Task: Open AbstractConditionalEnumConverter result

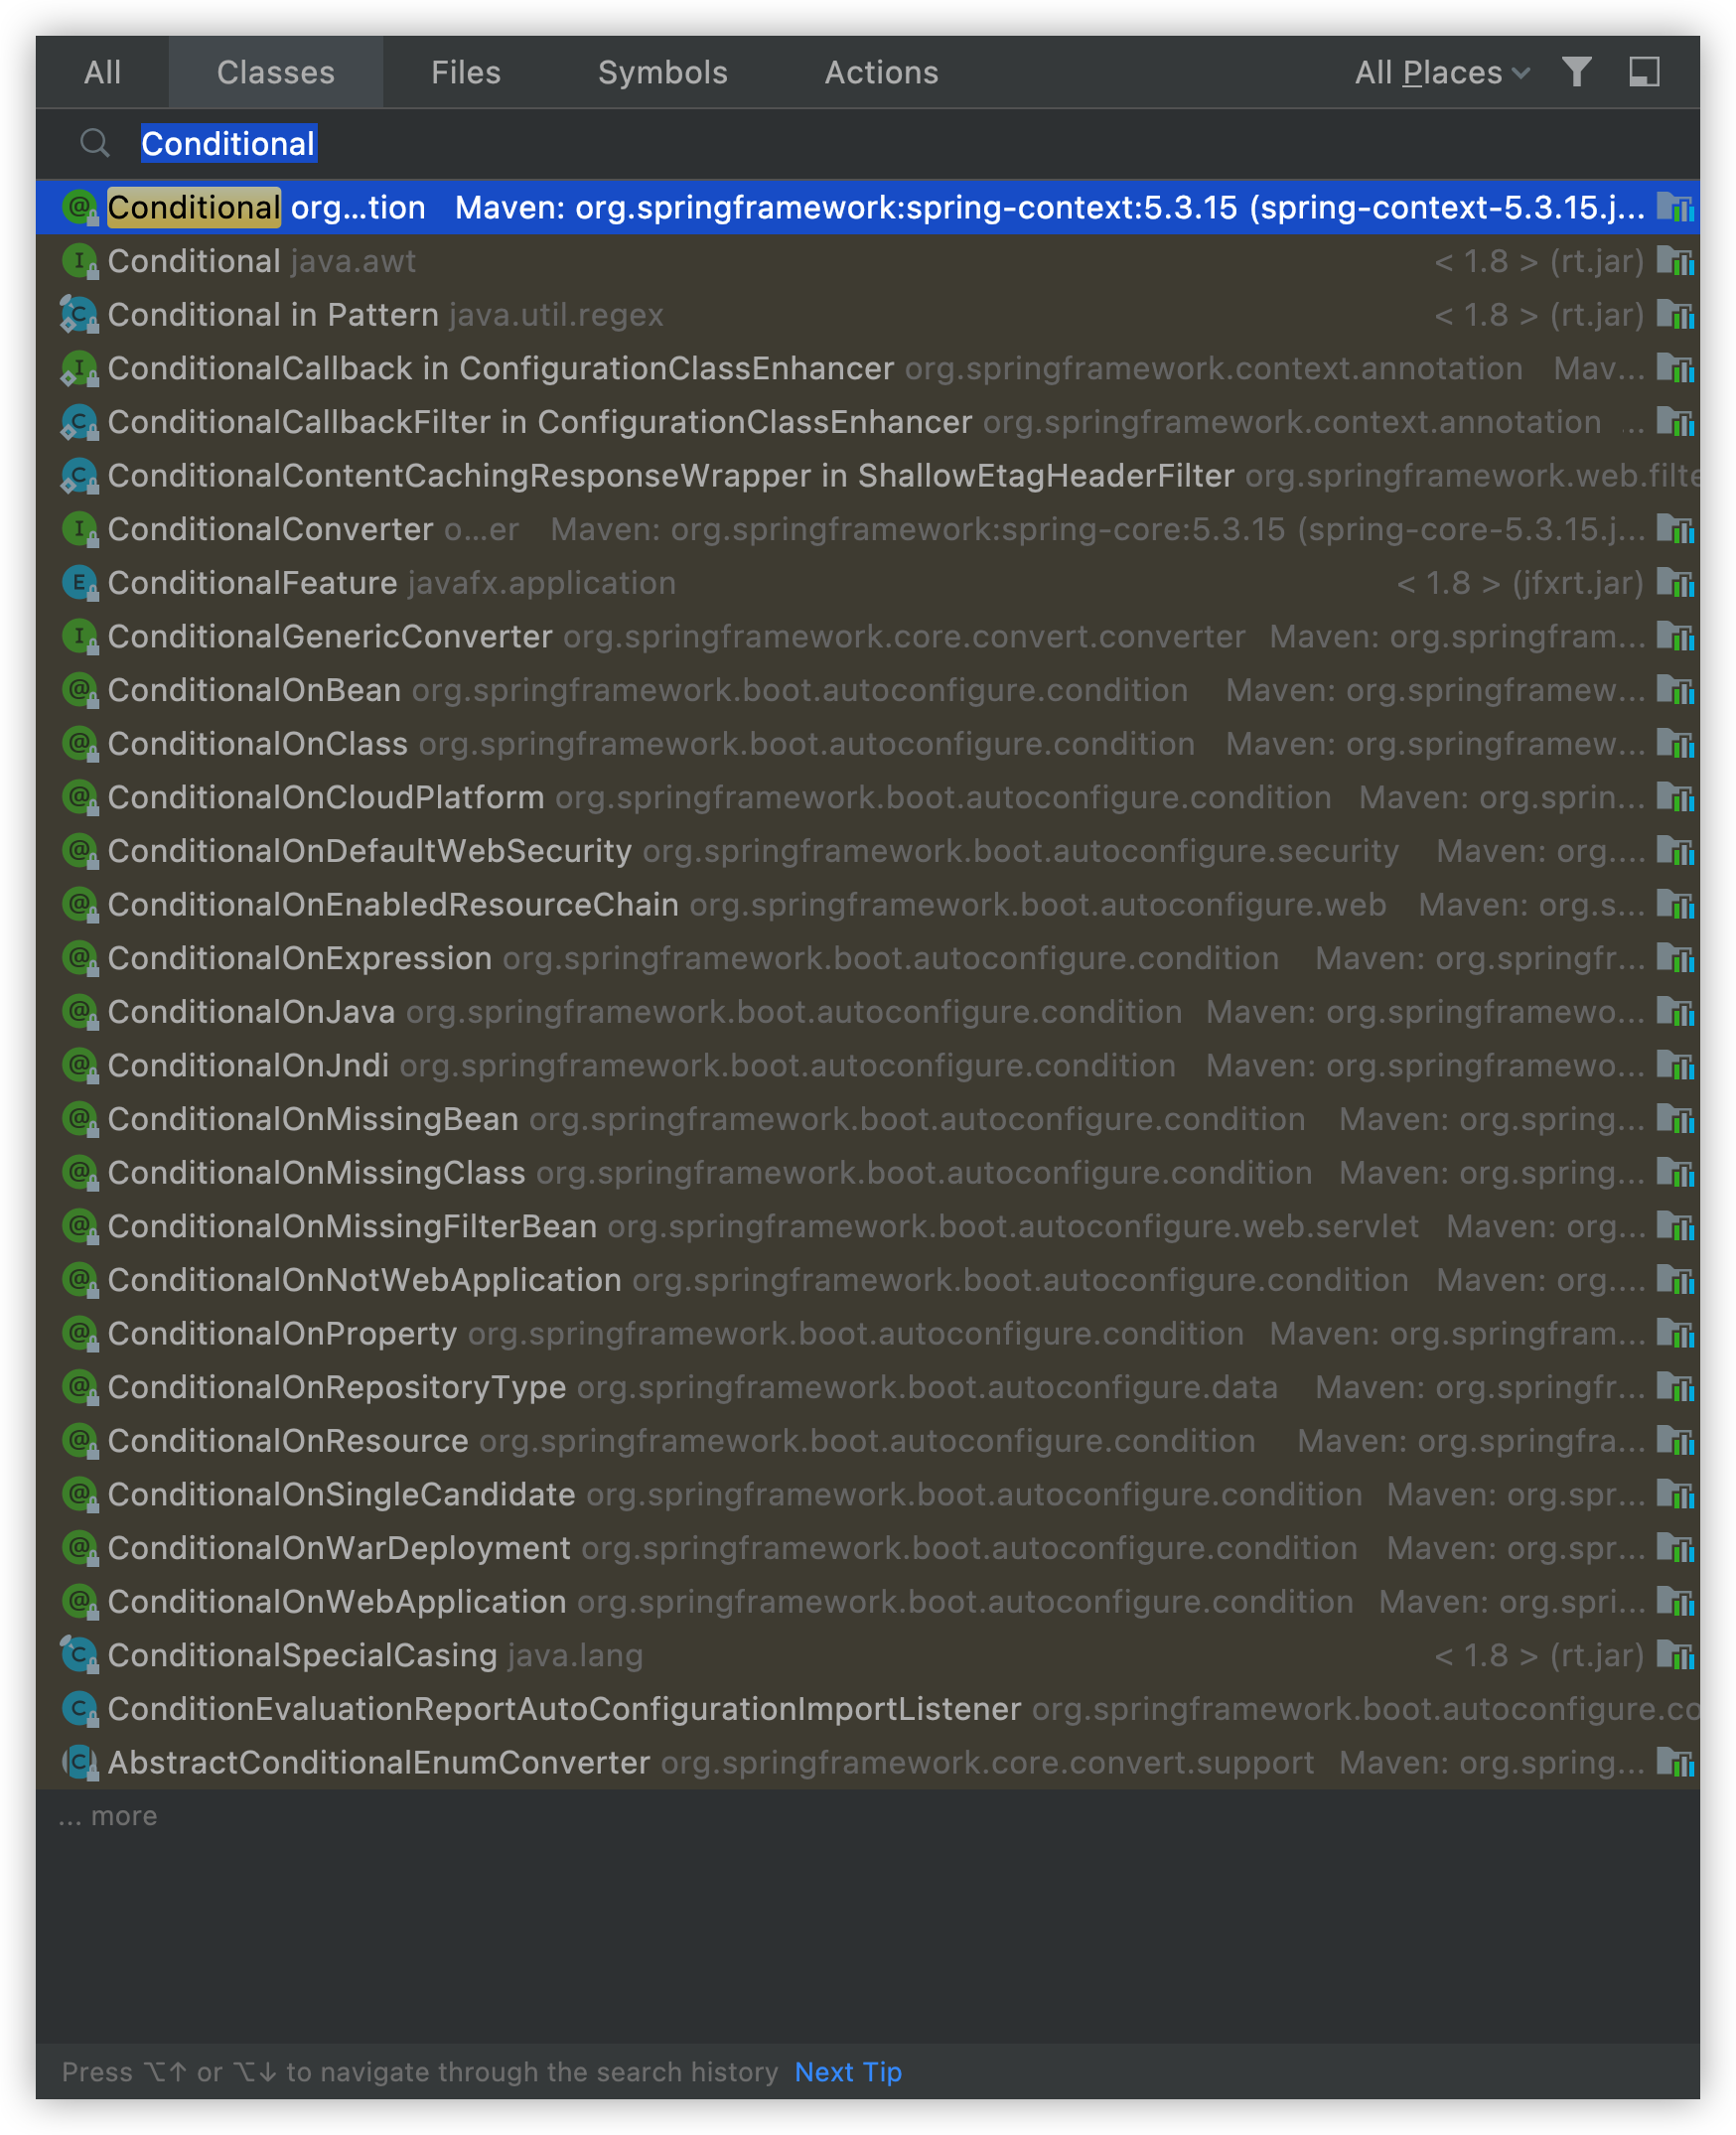Action: pyautogui.click(x=868, y=1762)
